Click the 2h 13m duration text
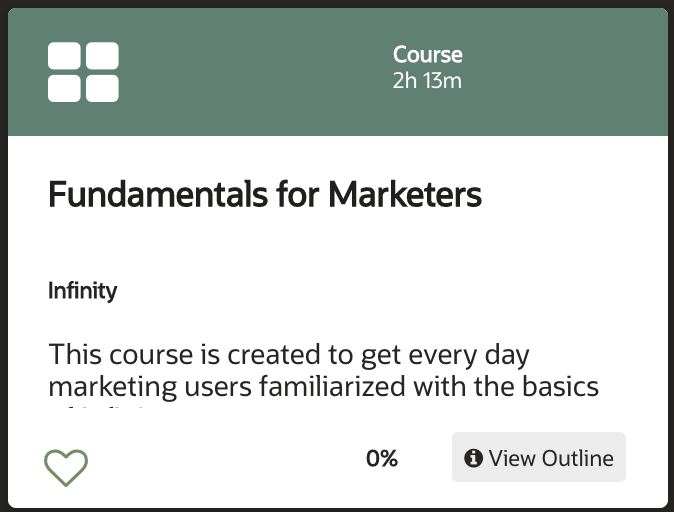 click(x=427, y=80)
